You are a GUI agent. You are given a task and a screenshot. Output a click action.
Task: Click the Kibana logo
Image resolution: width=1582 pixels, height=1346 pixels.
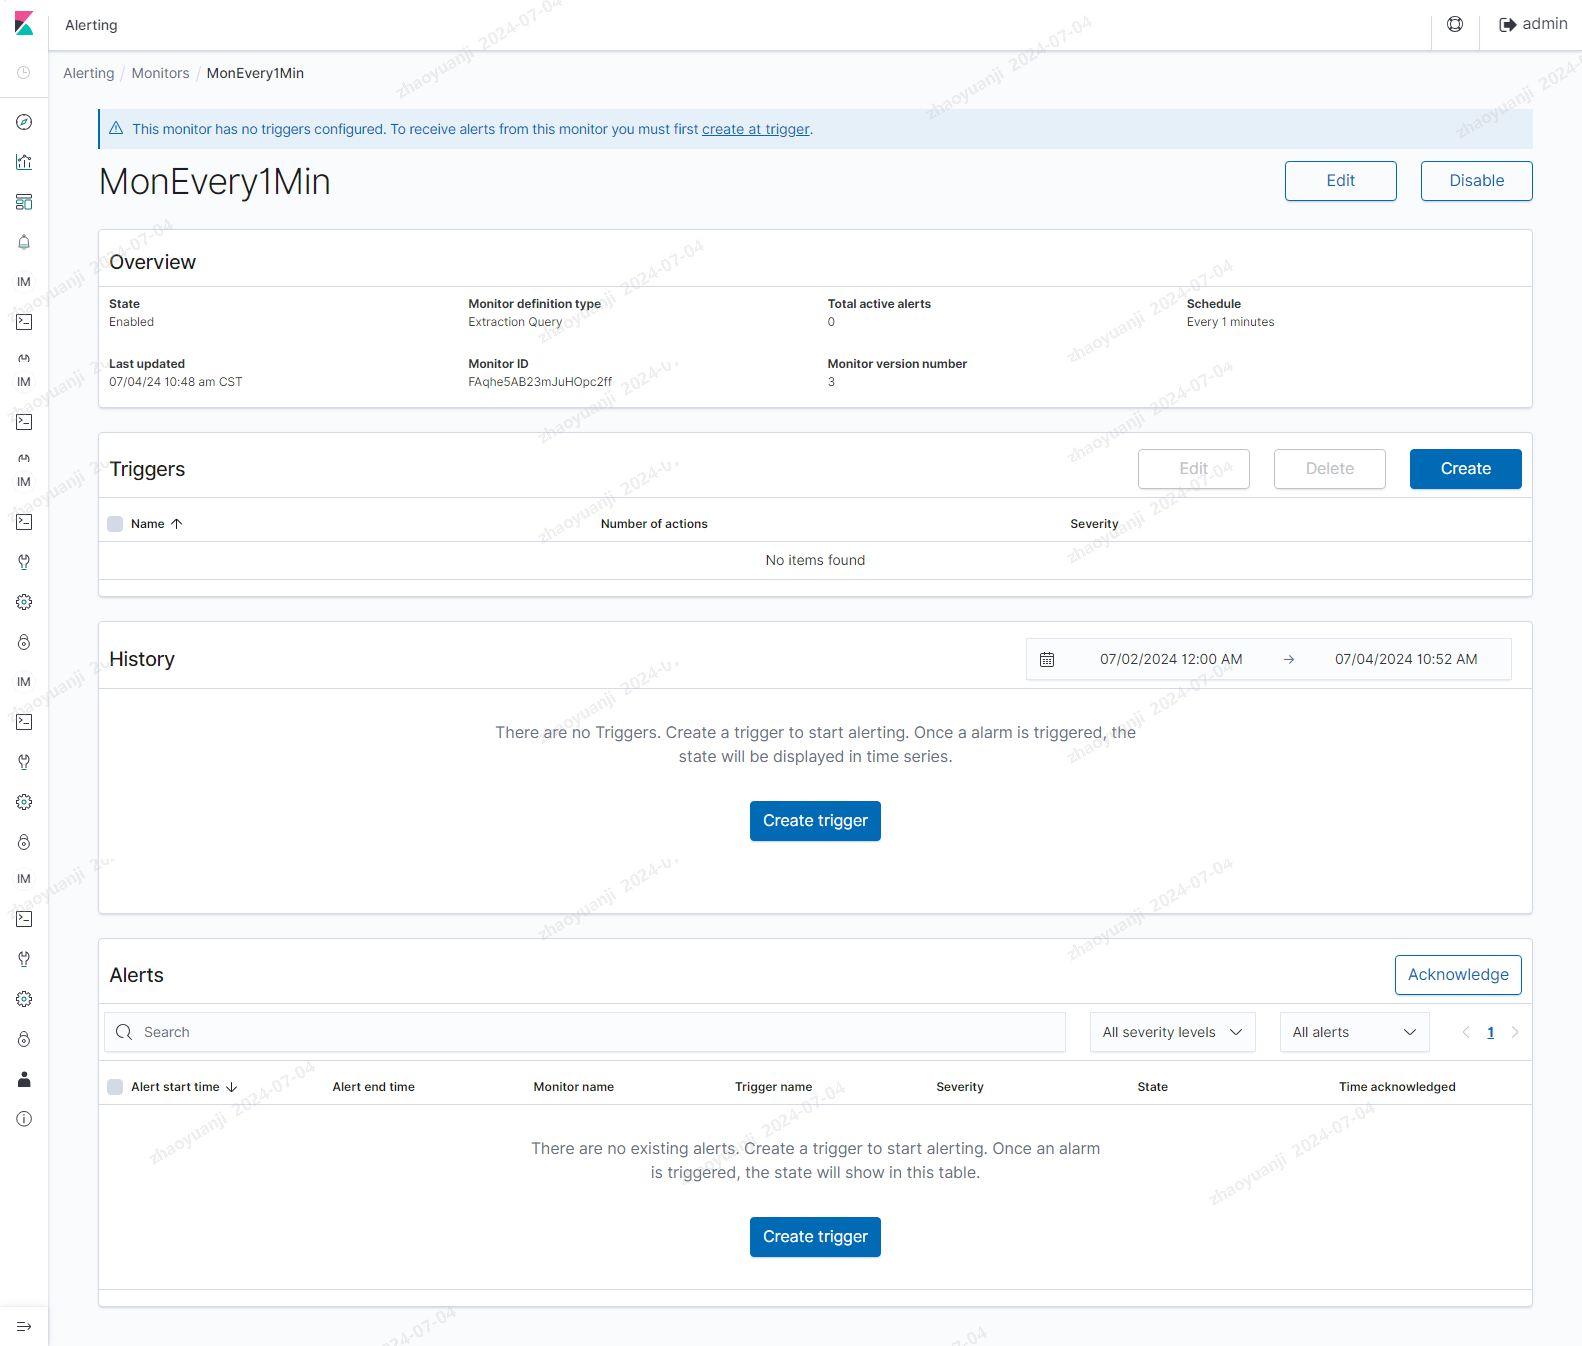click(x=24, y=24)
